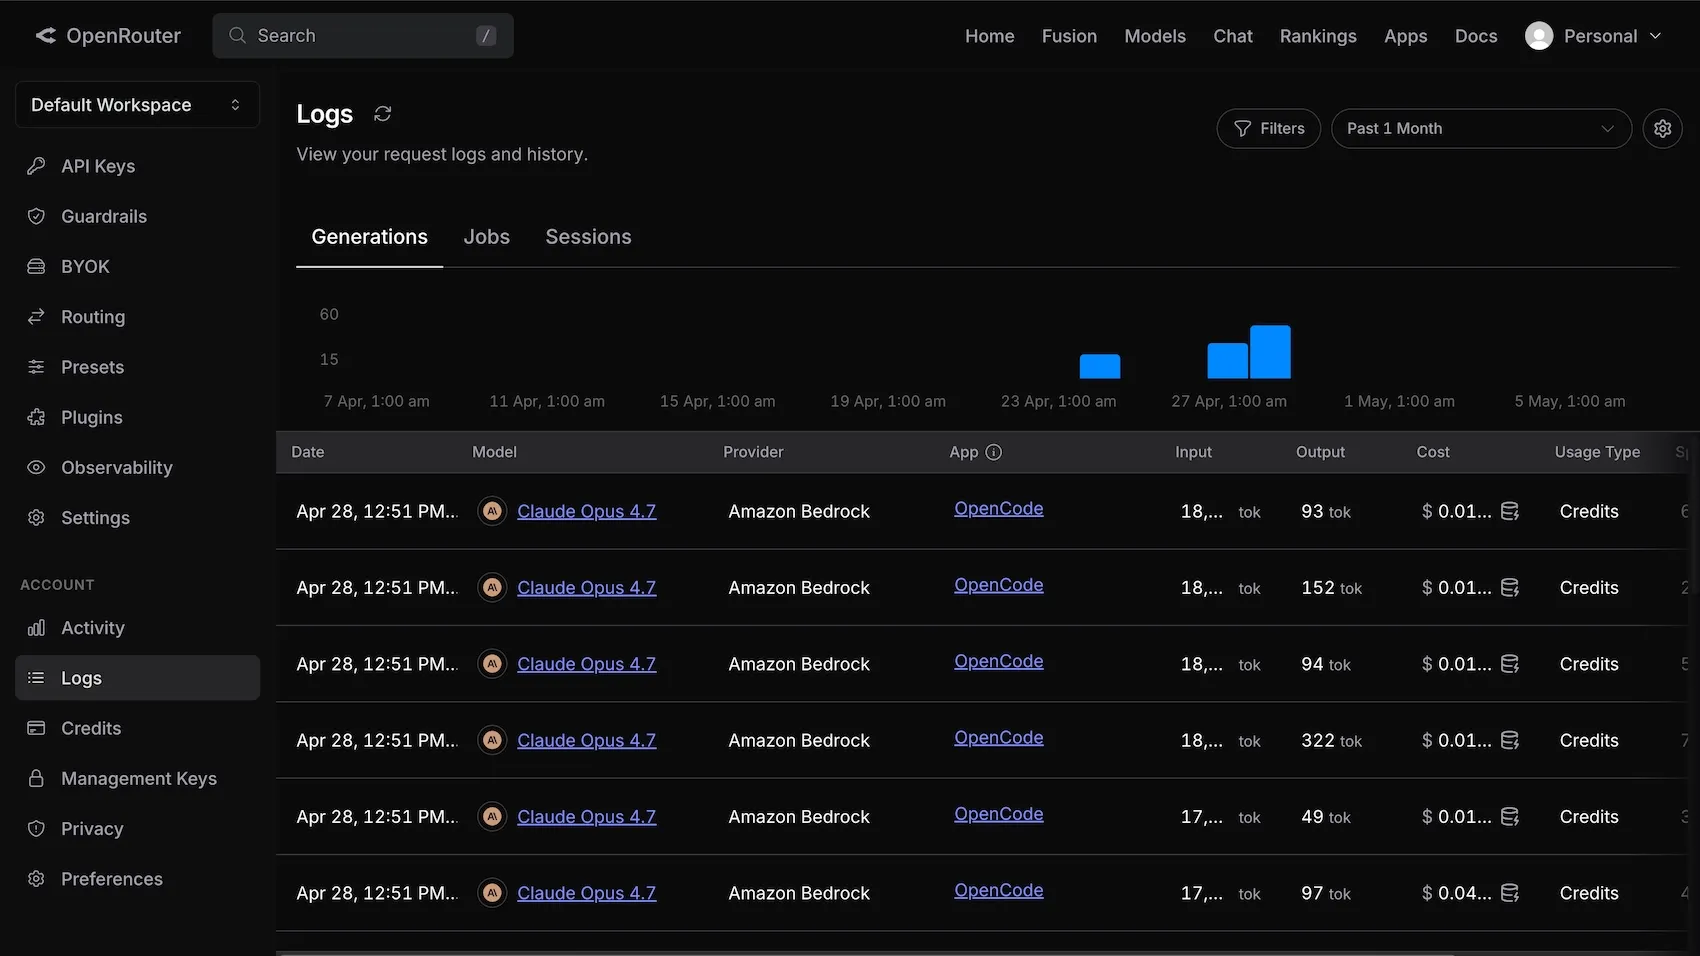Screen dimensions: 1700x956
Task: Refresh the logs with the reload icon
Action: [382, 114]
